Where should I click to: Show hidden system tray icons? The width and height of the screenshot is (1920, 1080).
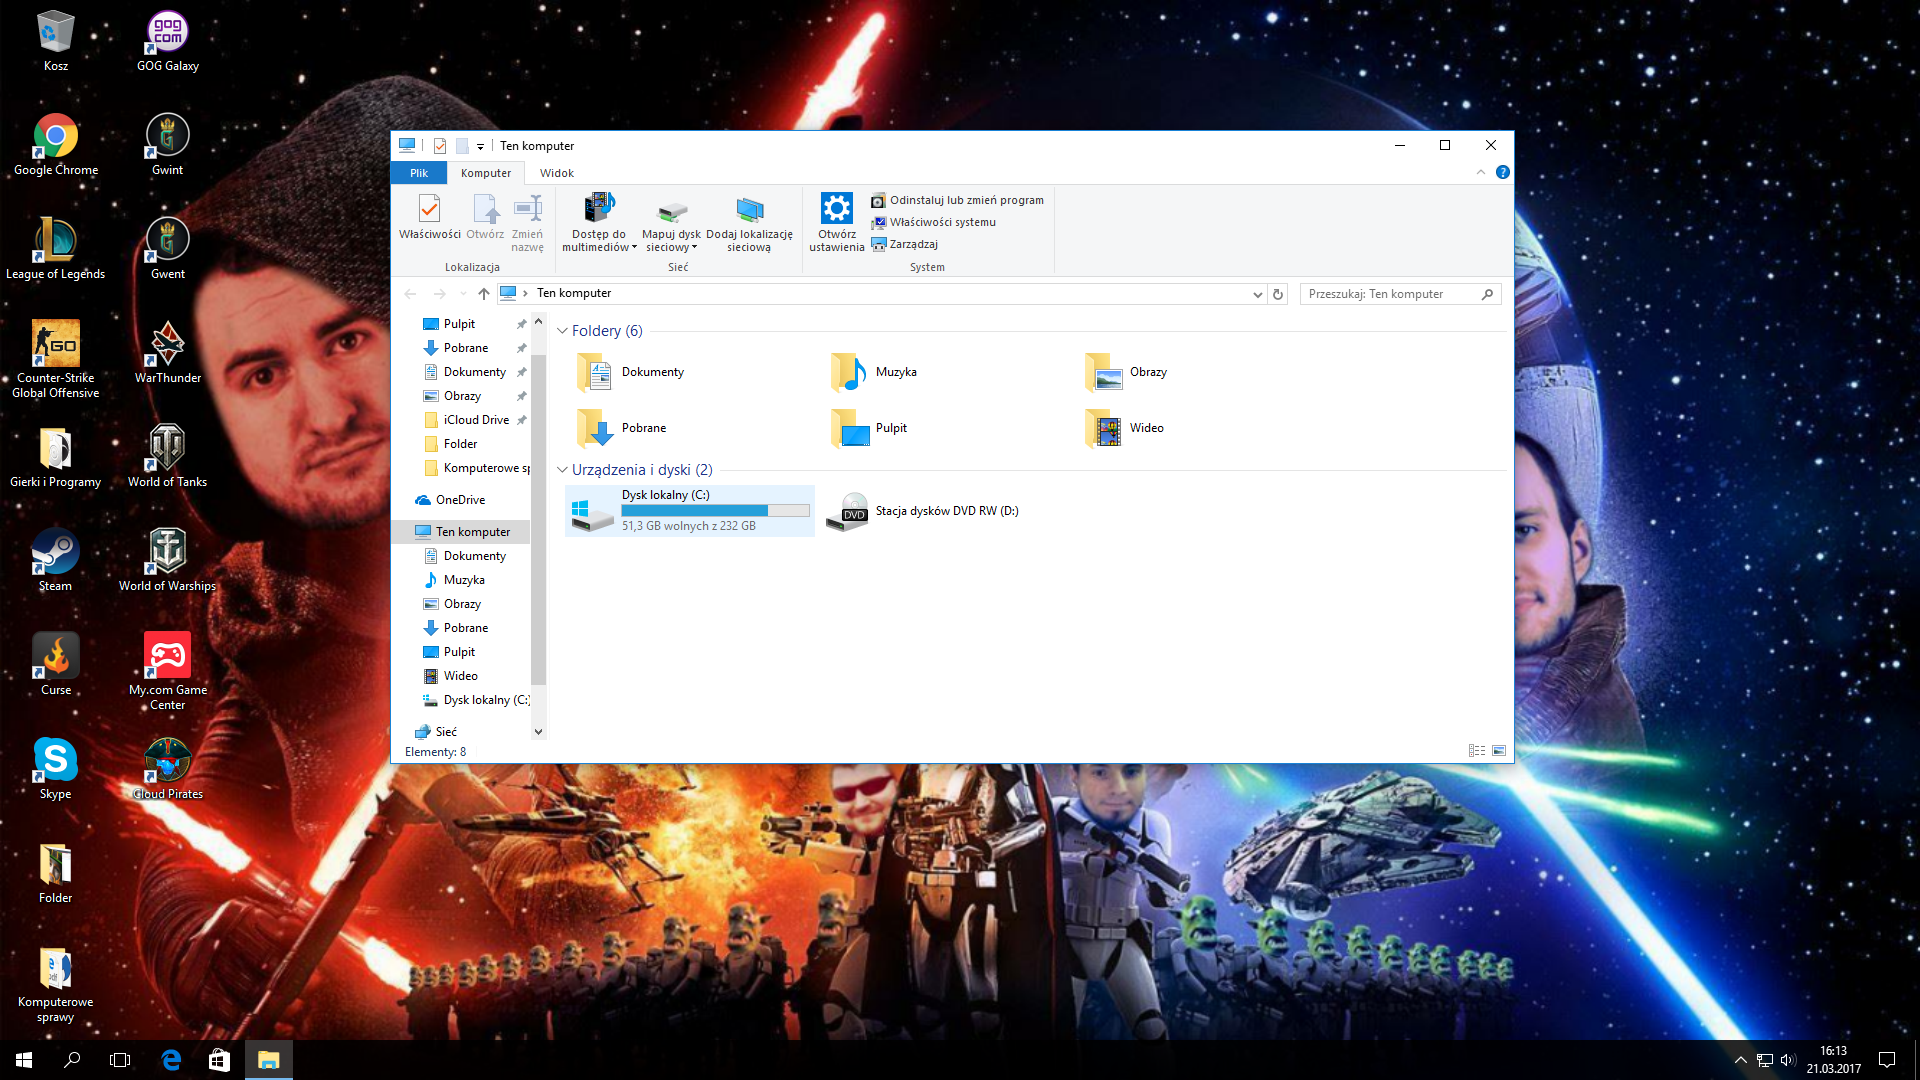(x=1740, y=1060)
